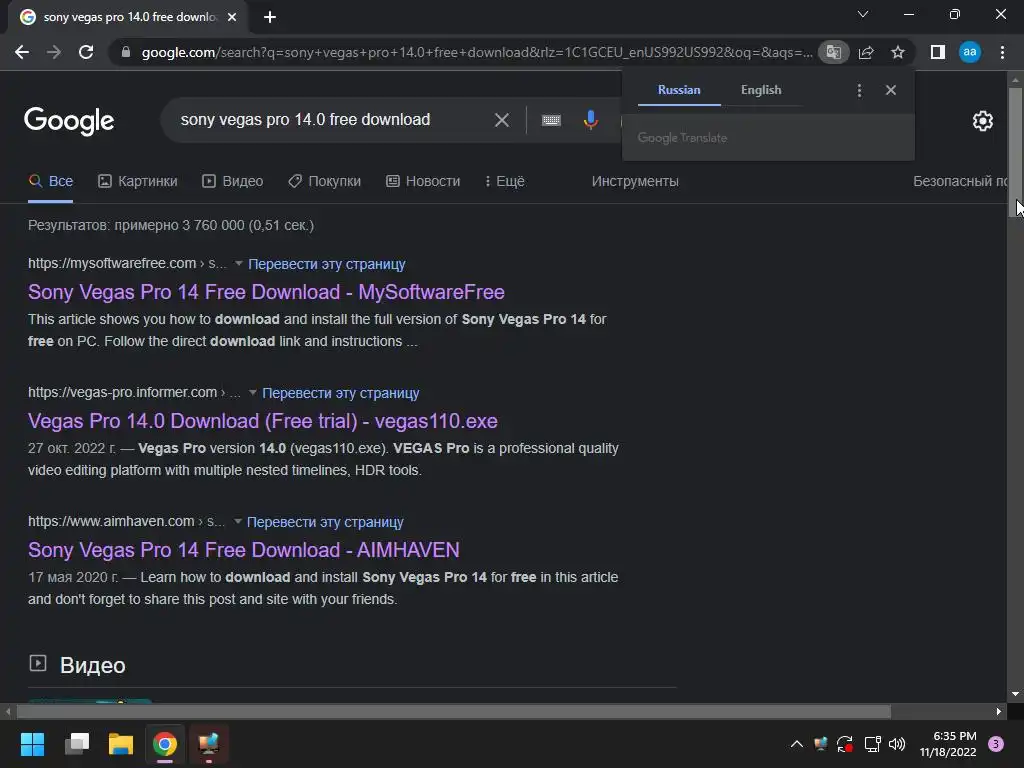Switch to Chrome on taskbar
The image size is (1024, 768).
point(165,744)
